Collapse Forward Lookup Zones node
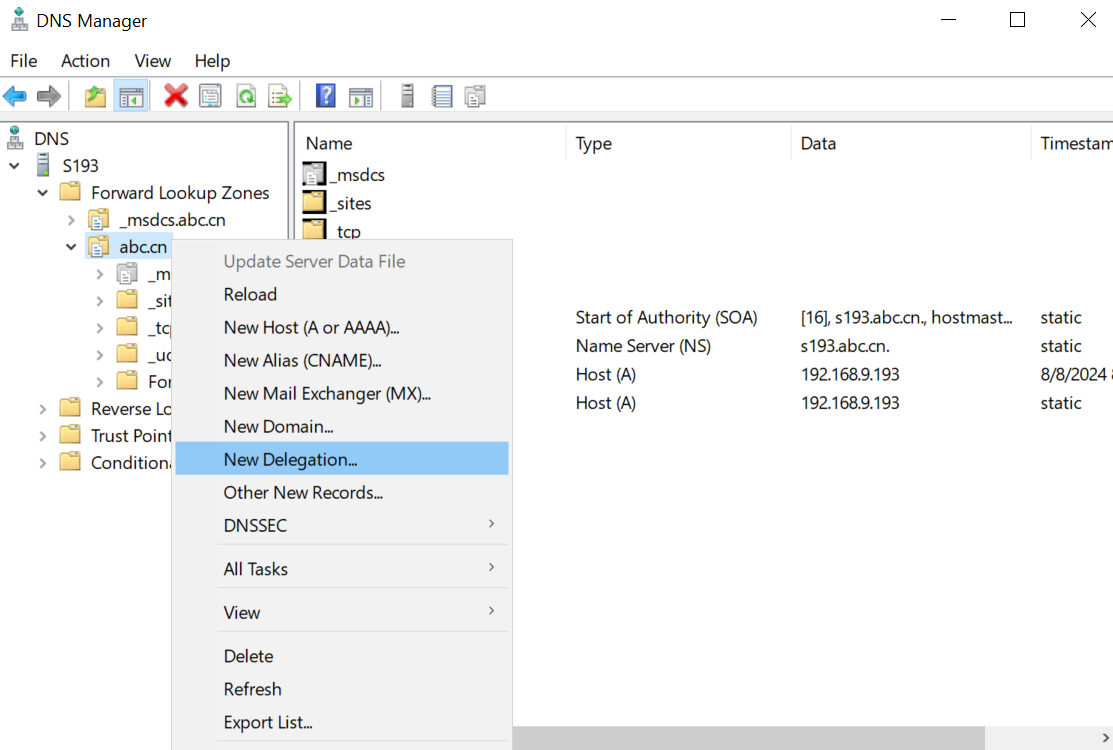Screen dimensions: 1113x750 click(43, 192)
